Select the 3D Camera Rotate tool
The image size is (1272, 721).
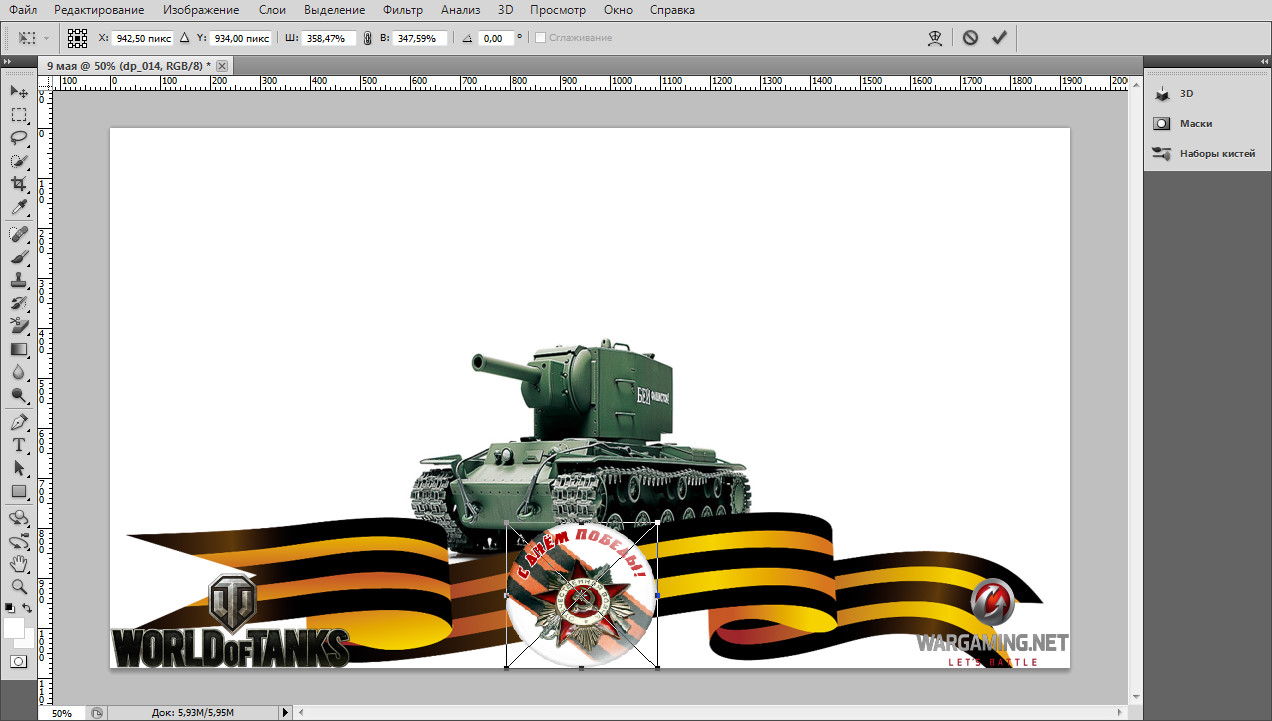pos(18,541)
